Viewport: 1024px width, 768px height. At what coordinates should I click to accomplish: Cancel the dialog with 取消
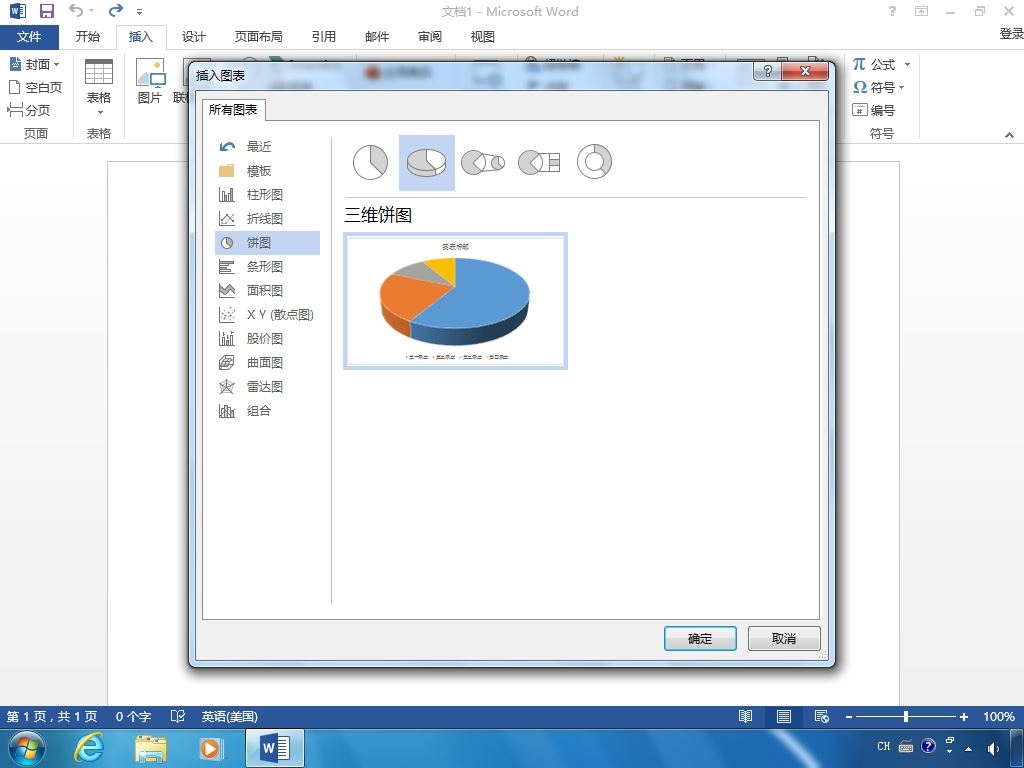784,639
